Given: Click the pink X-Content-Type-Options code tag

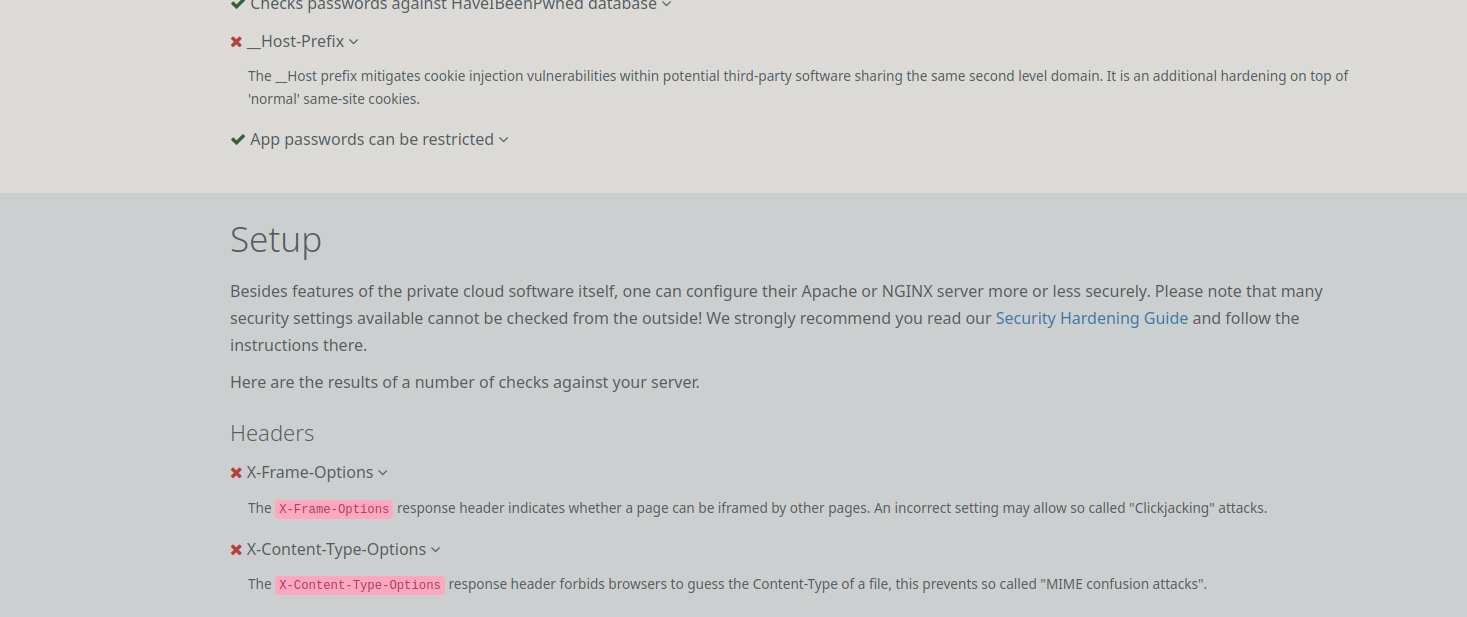Looking at the screenshot, I should [360, 585].
